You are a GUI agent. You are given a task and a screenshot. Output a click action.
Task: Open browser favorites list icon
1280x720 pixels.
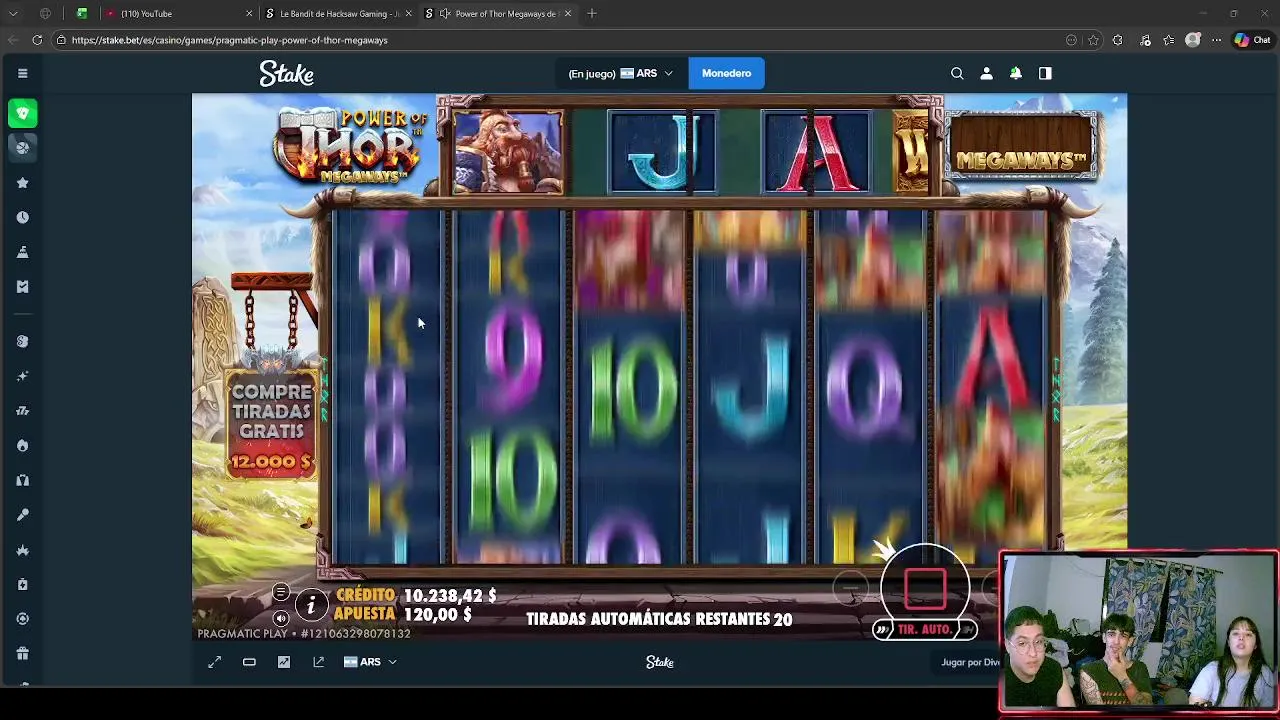(1168, 40)
